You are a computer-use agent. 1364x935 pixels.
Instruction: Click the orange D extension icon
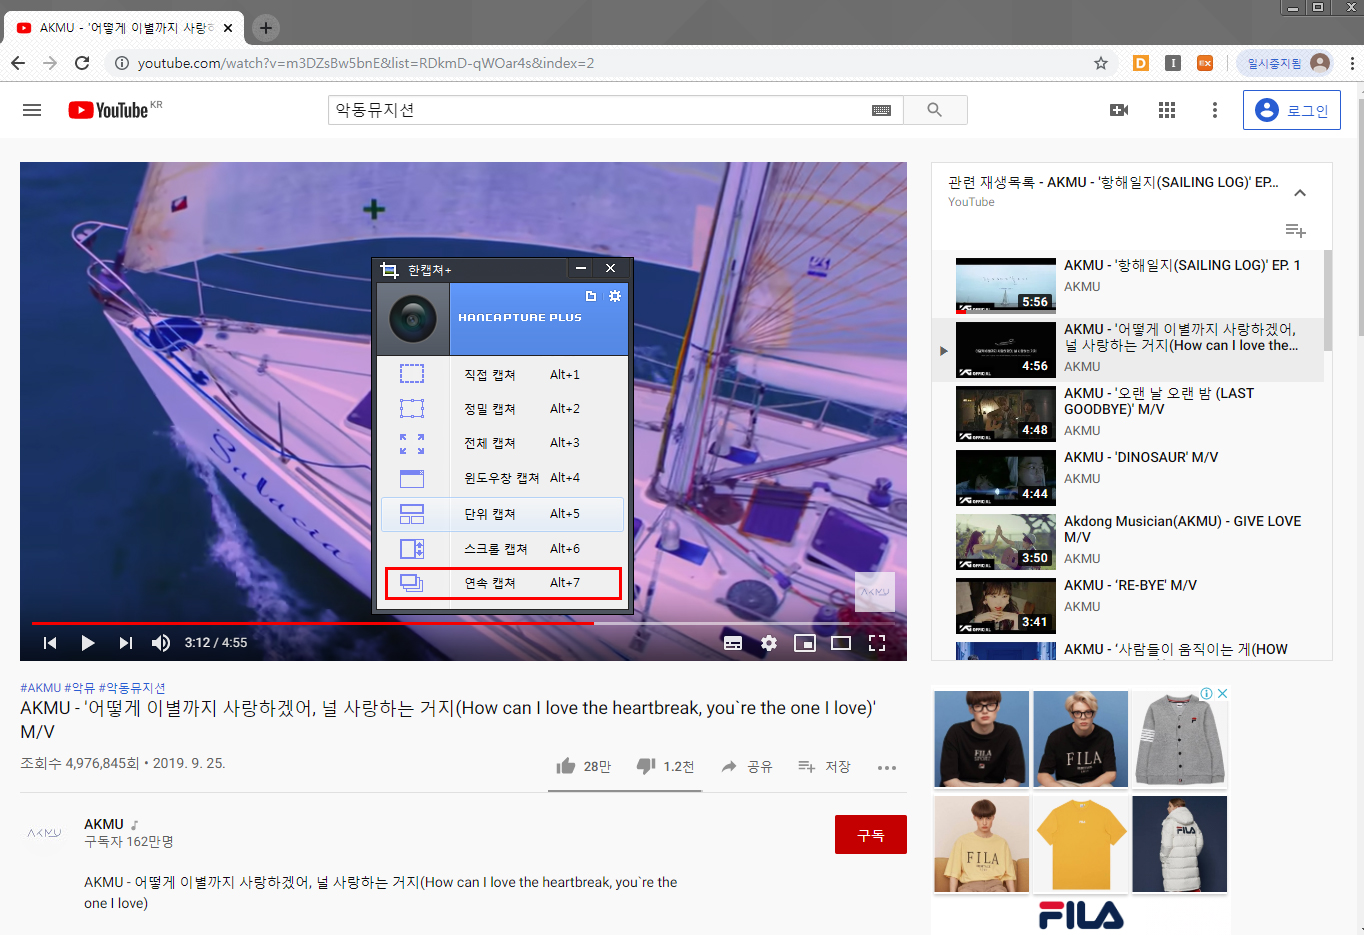coord(1141,63)
